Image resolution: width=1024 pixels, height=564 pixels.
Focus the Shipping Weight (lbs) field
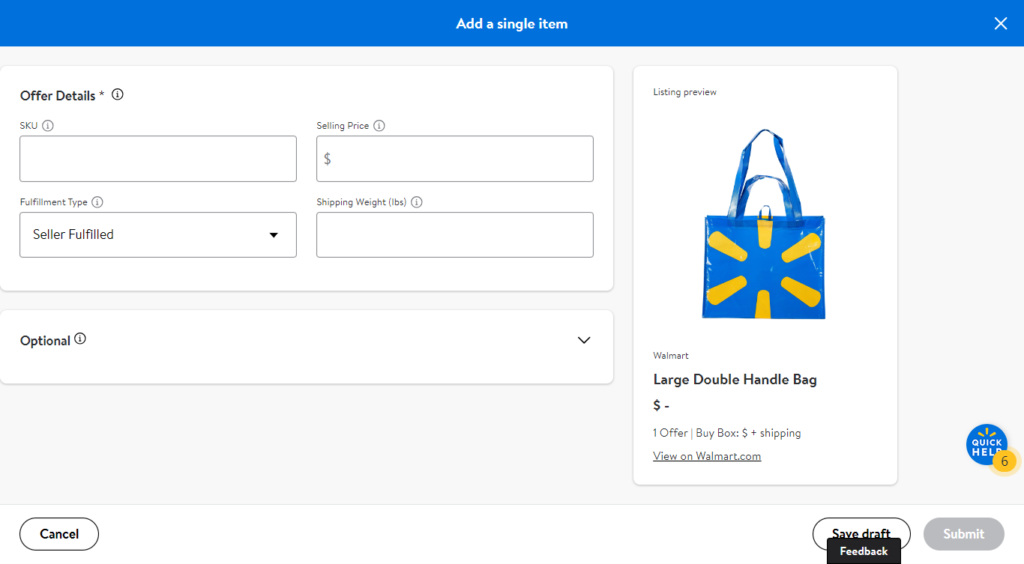point(455,235)
